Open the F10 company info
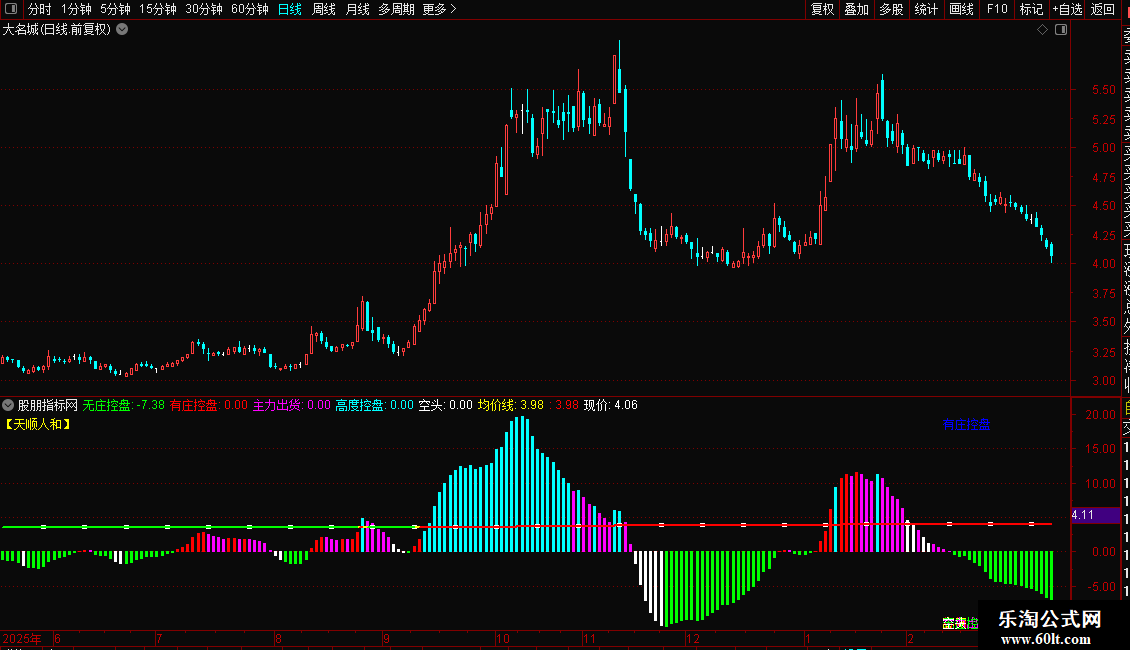Viewport: 1130px width, 650px height. tap(997, 9)
